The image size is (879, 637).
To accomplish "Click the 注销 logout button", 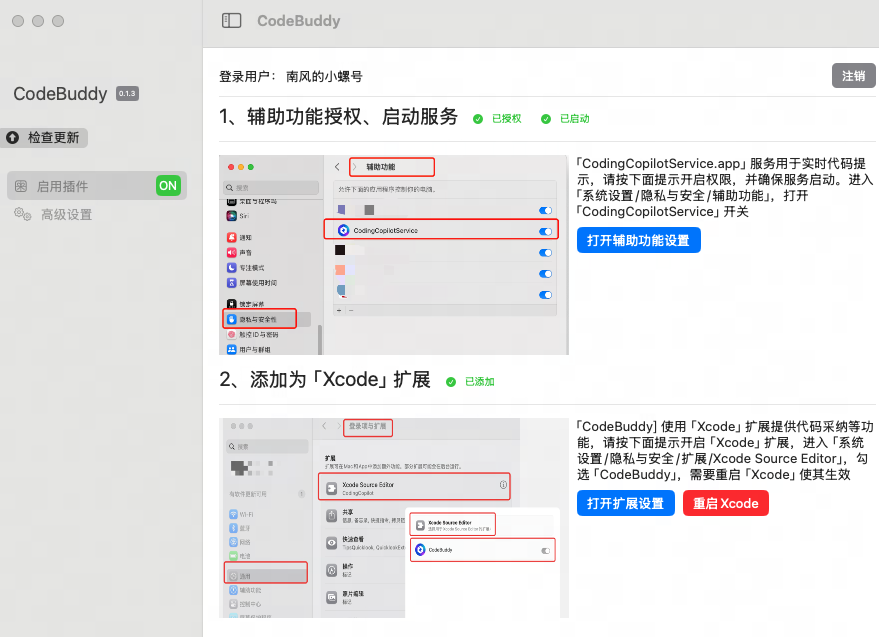I will 853,76.
